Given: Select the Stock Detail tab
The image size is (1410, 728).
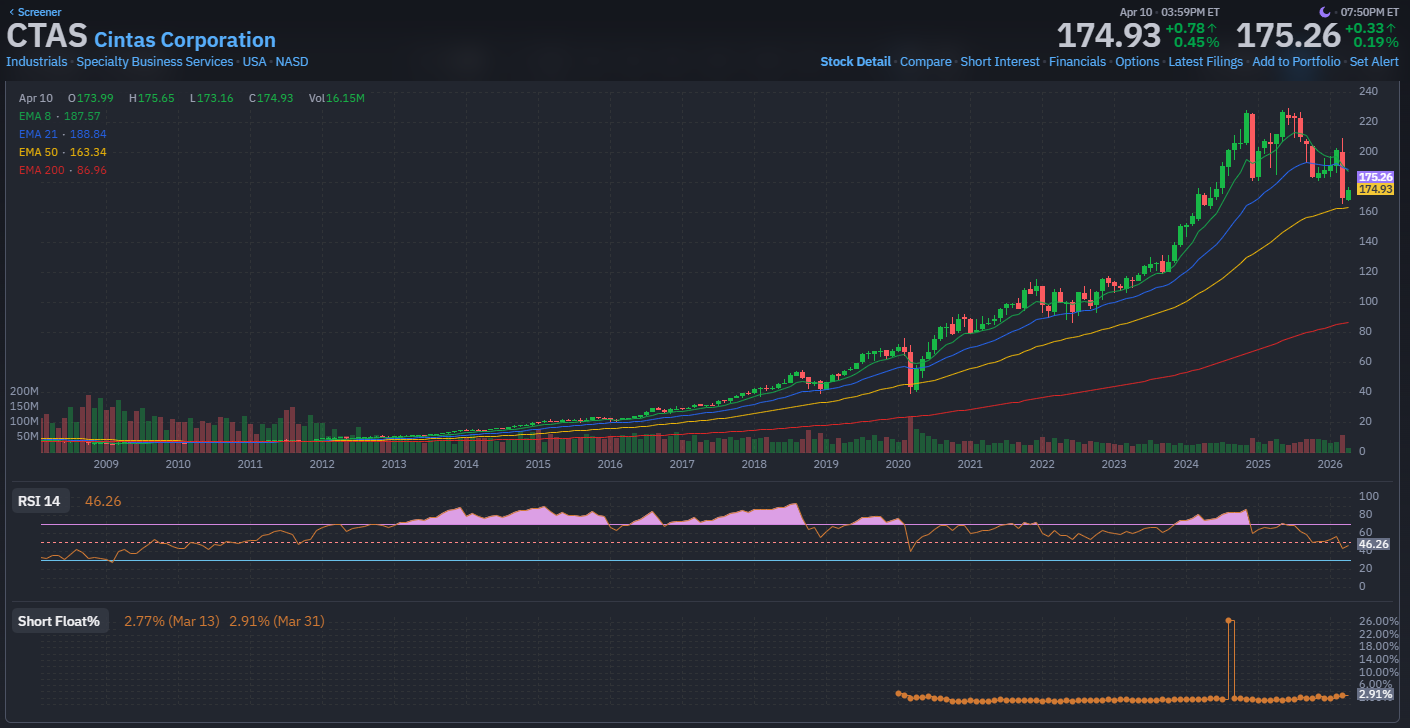Looking at the screenshot, I should coord(855,62).
